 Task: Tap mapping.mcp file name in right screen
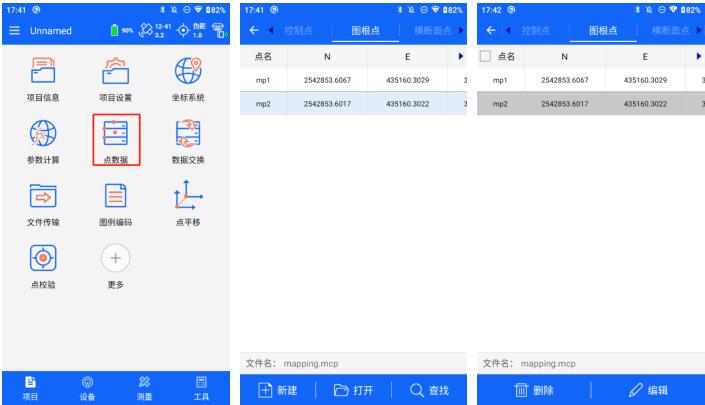548,363
